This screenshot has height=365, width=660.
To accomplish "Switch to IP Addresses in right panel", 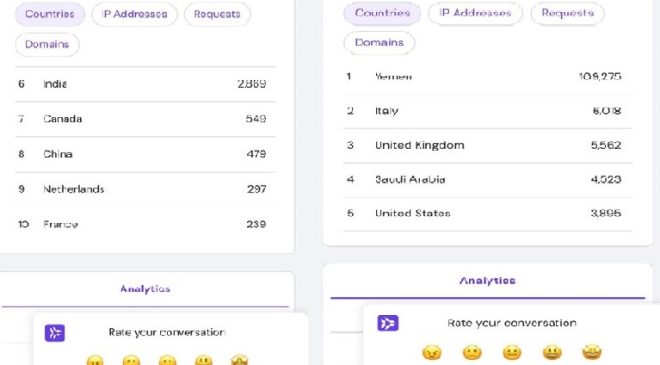I will [475, 13].
